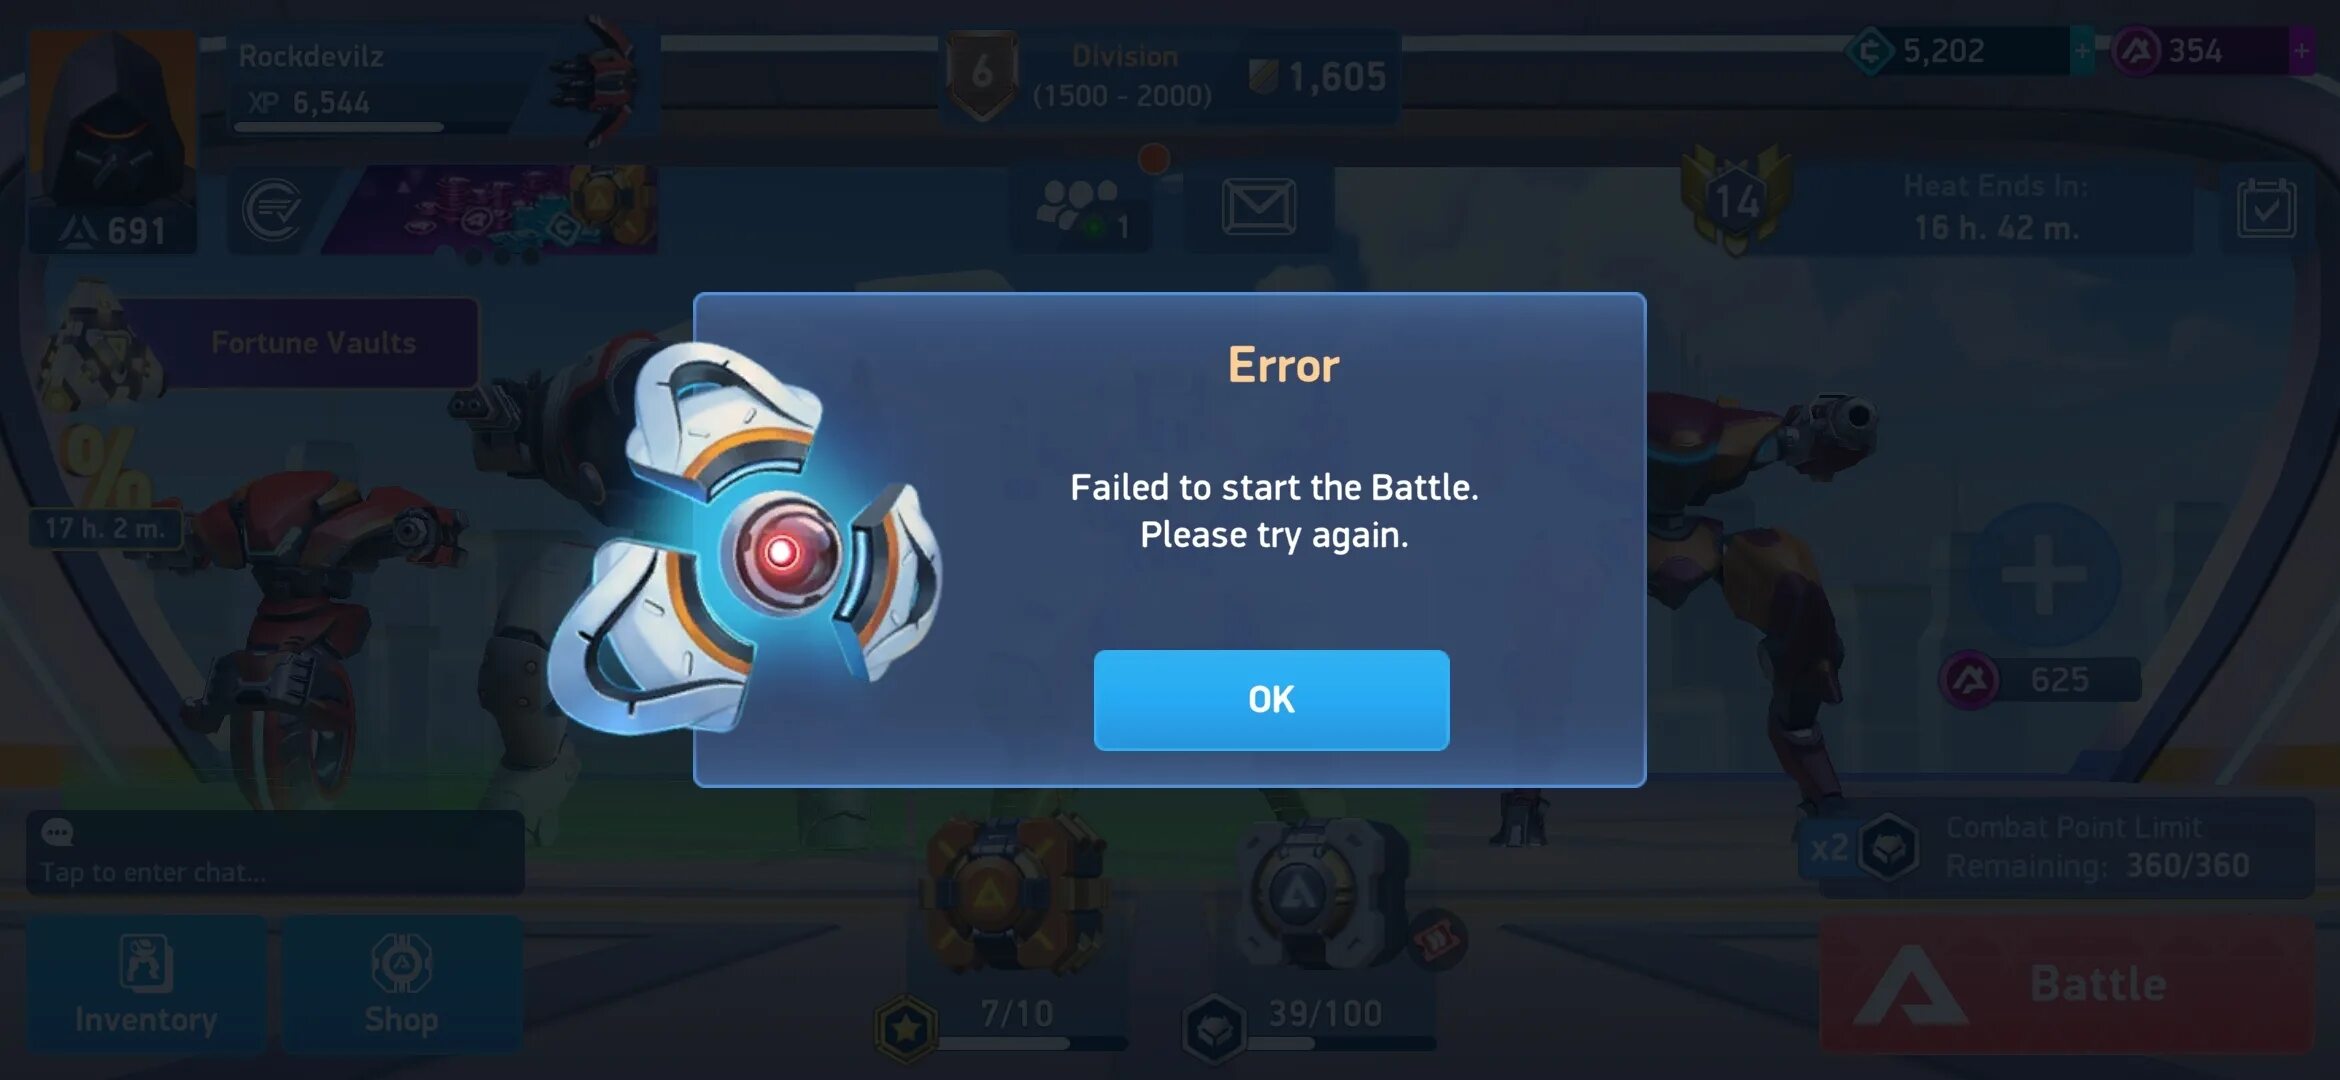Screen dimensions: 2340x1080
Task: Add a mech with the large plus slot
Action: [x=2044, y=575]
